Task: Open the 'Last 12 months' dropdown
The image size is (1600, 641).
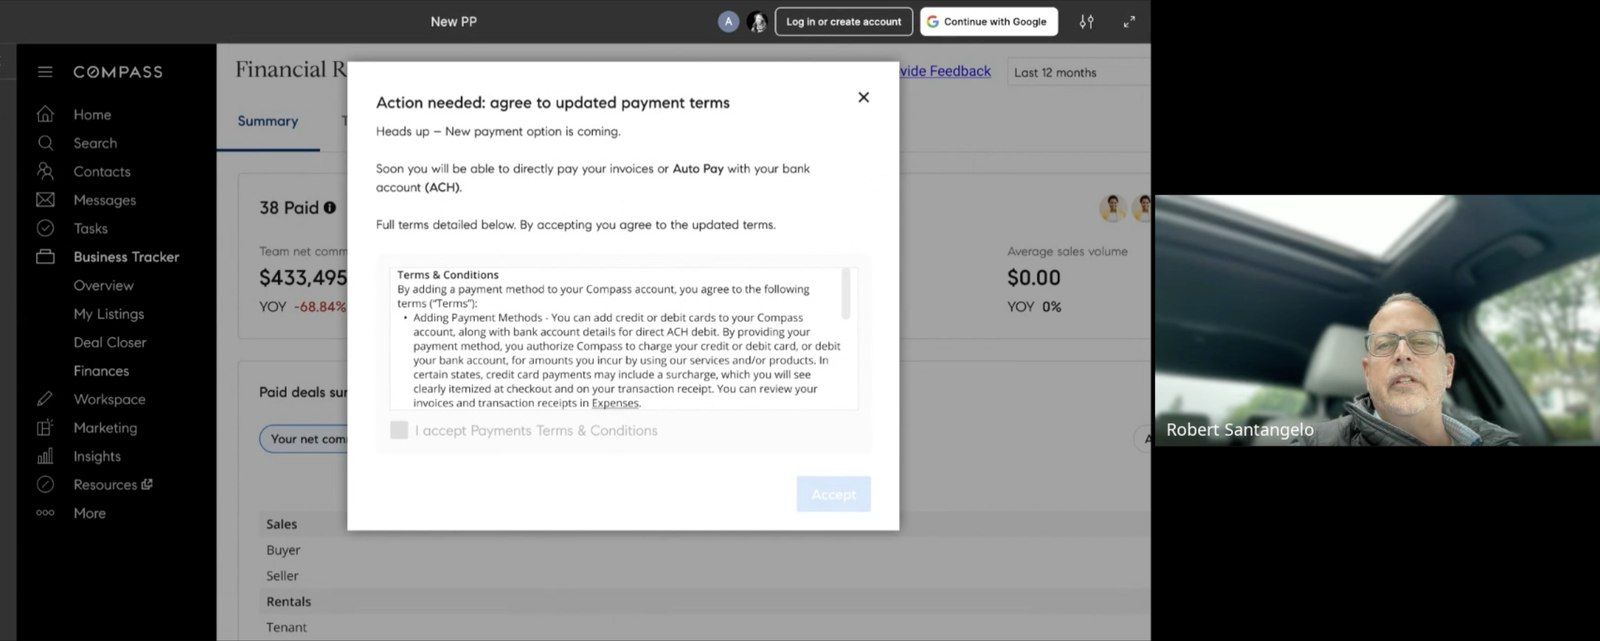Action: [x=1078, y=72]
